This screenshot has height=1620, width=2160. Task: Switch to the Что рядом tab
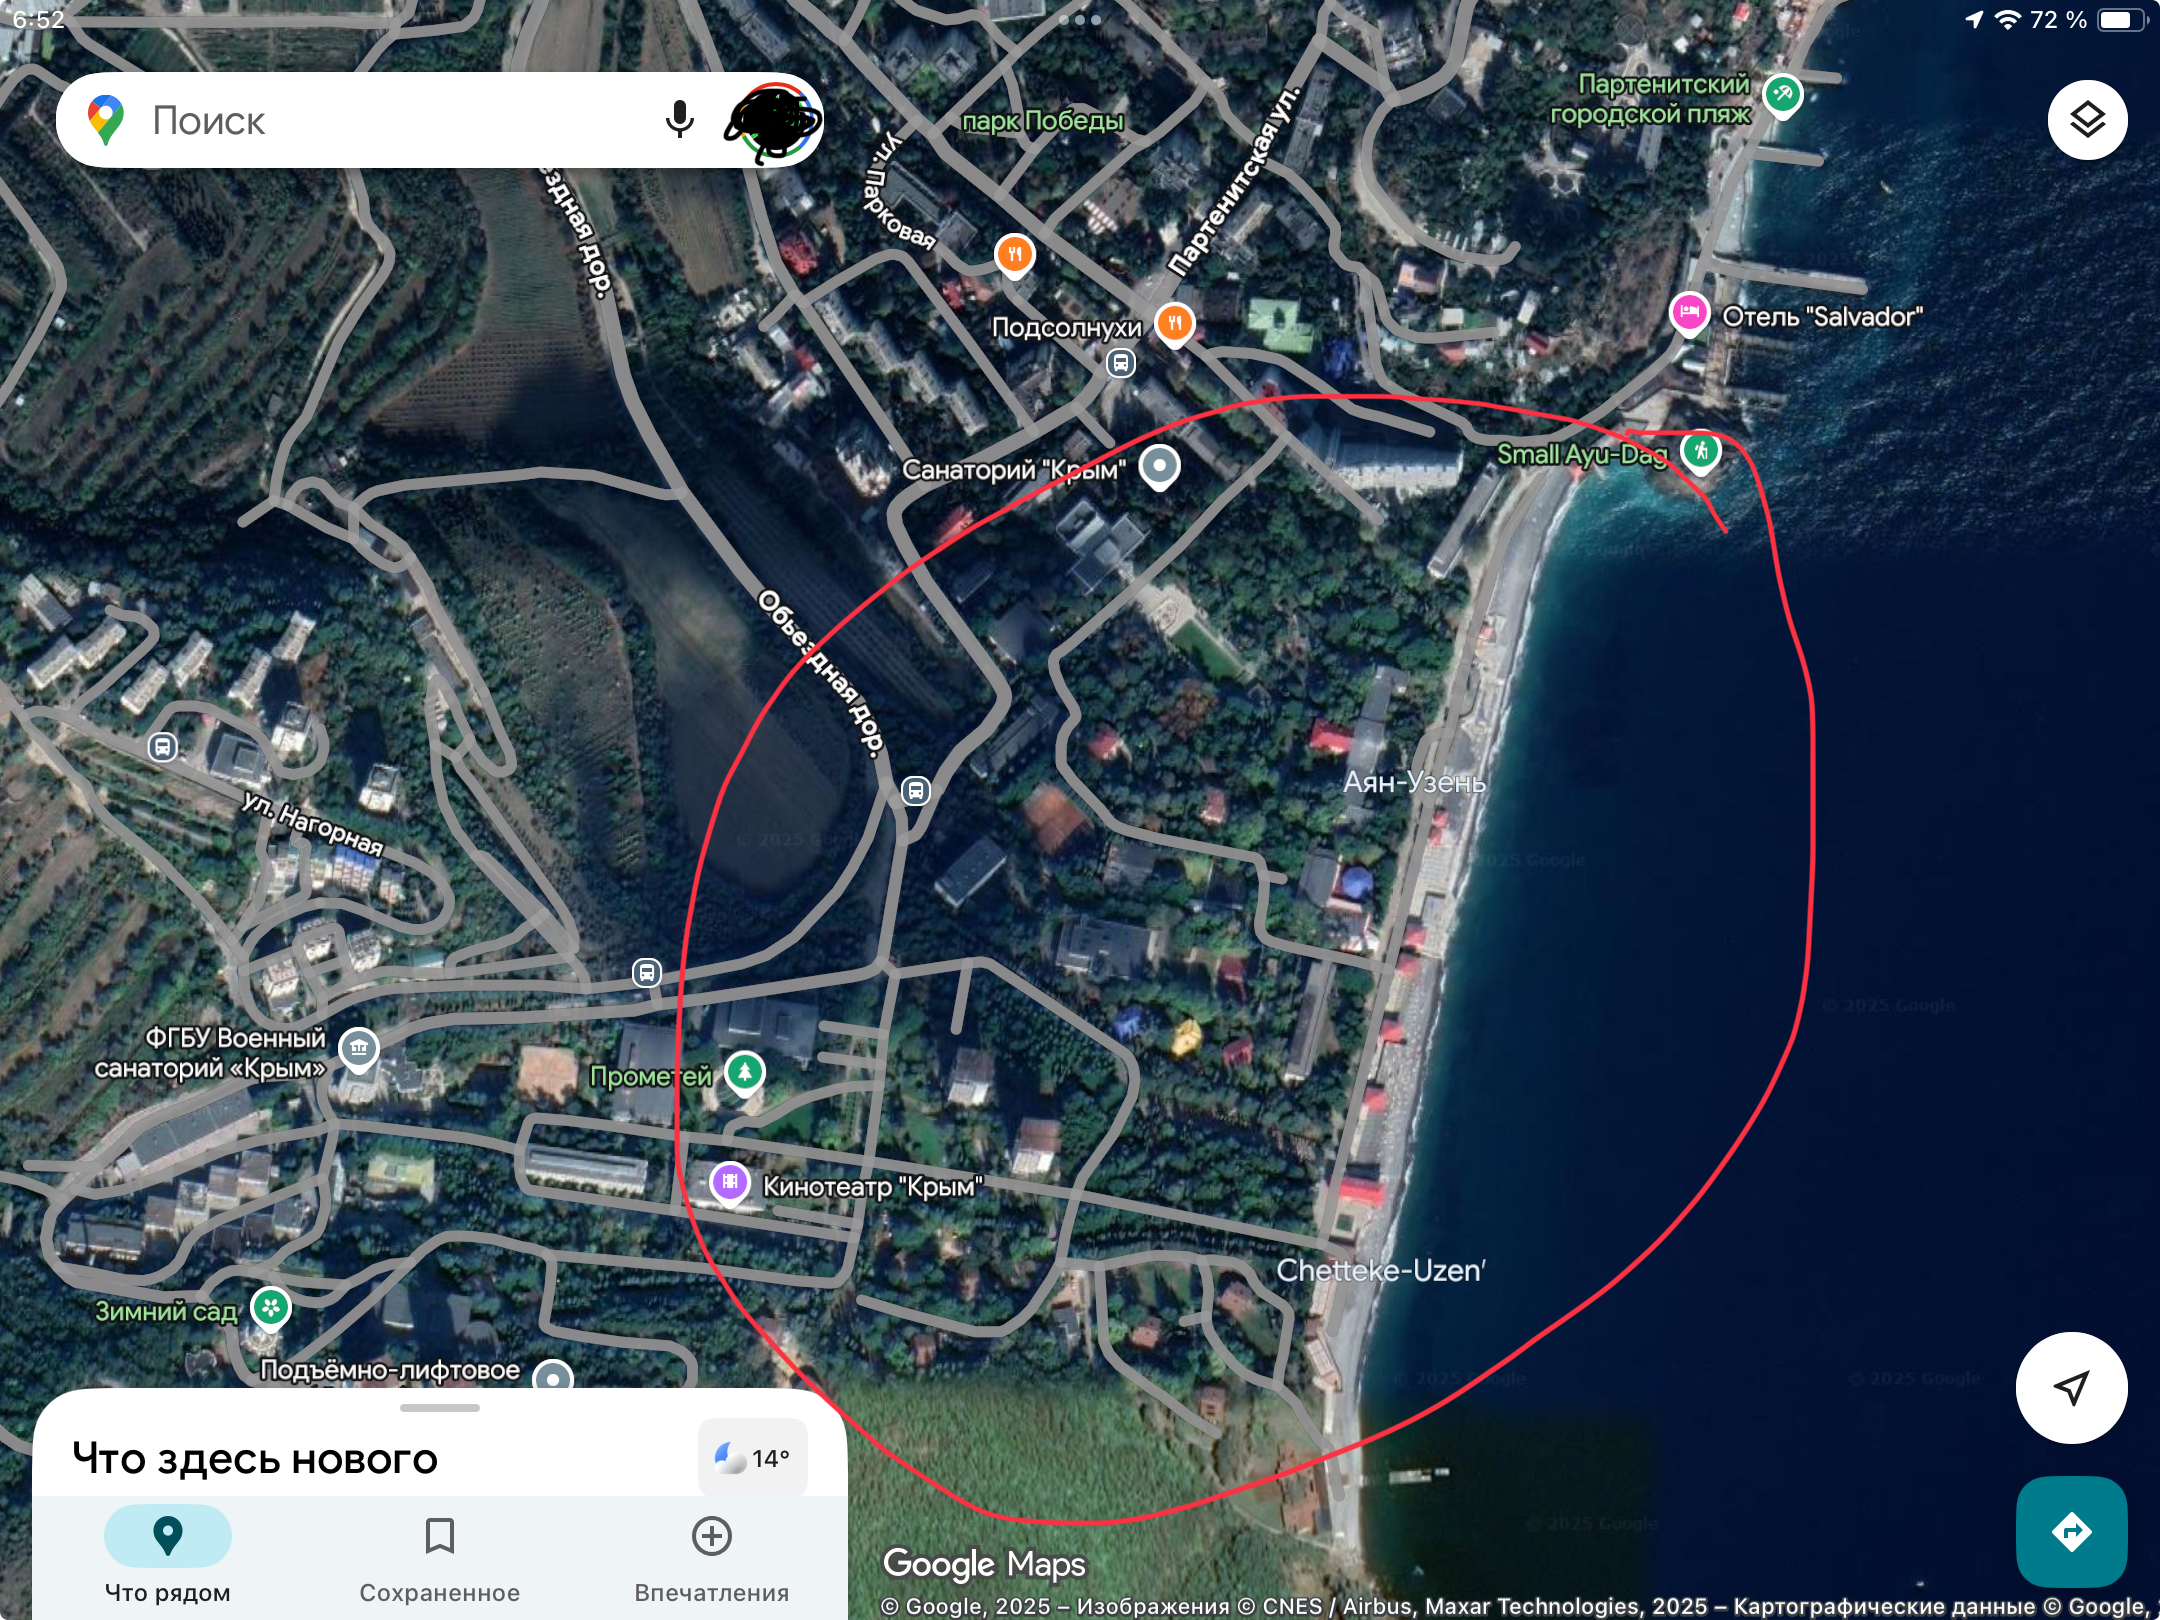168,1555
